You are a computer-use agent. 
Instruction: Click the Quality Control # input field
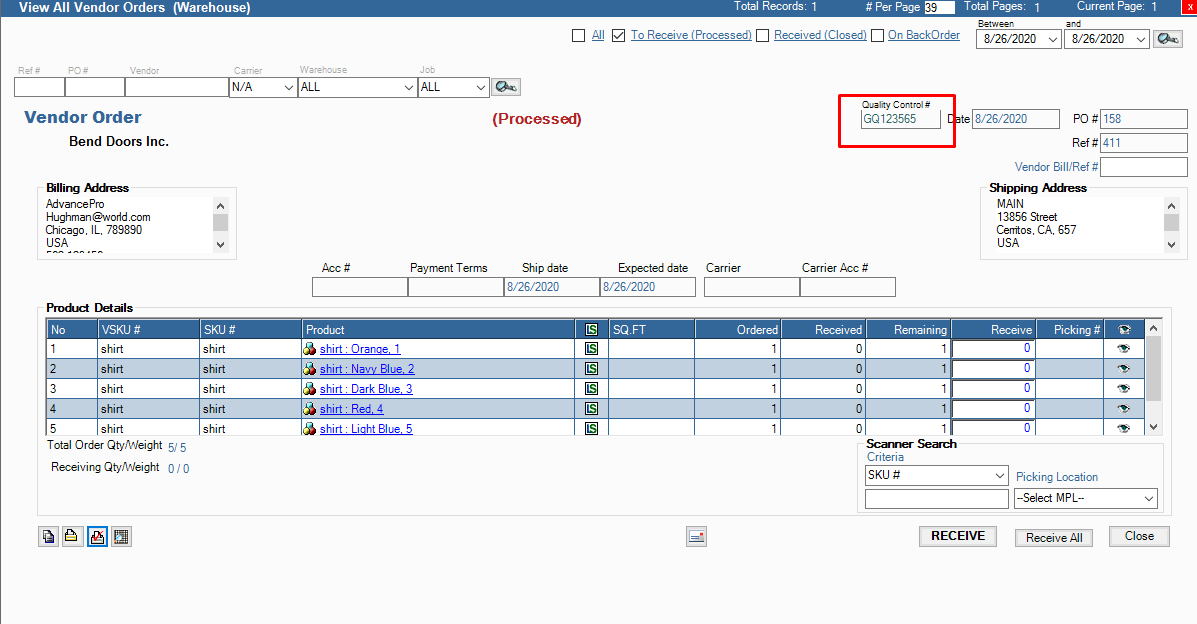900,119
